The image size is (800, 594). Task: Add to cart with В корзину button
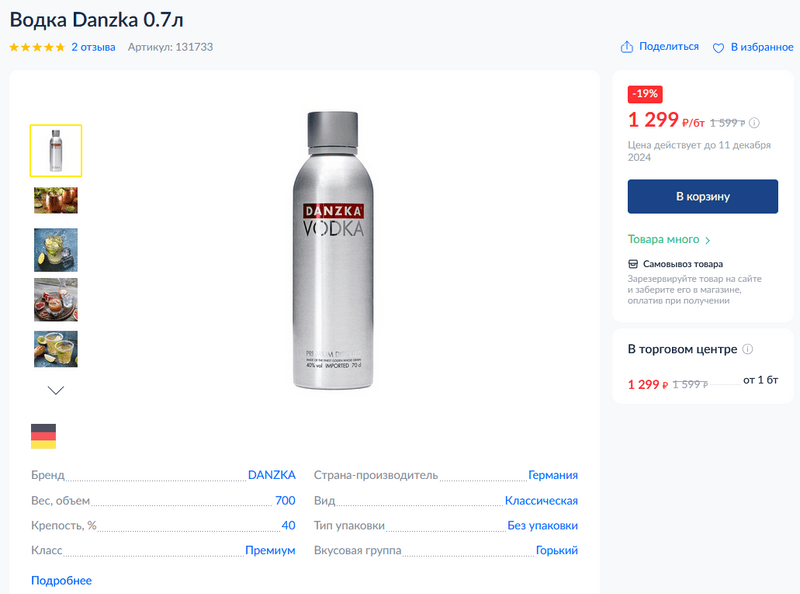coord(702,196)
